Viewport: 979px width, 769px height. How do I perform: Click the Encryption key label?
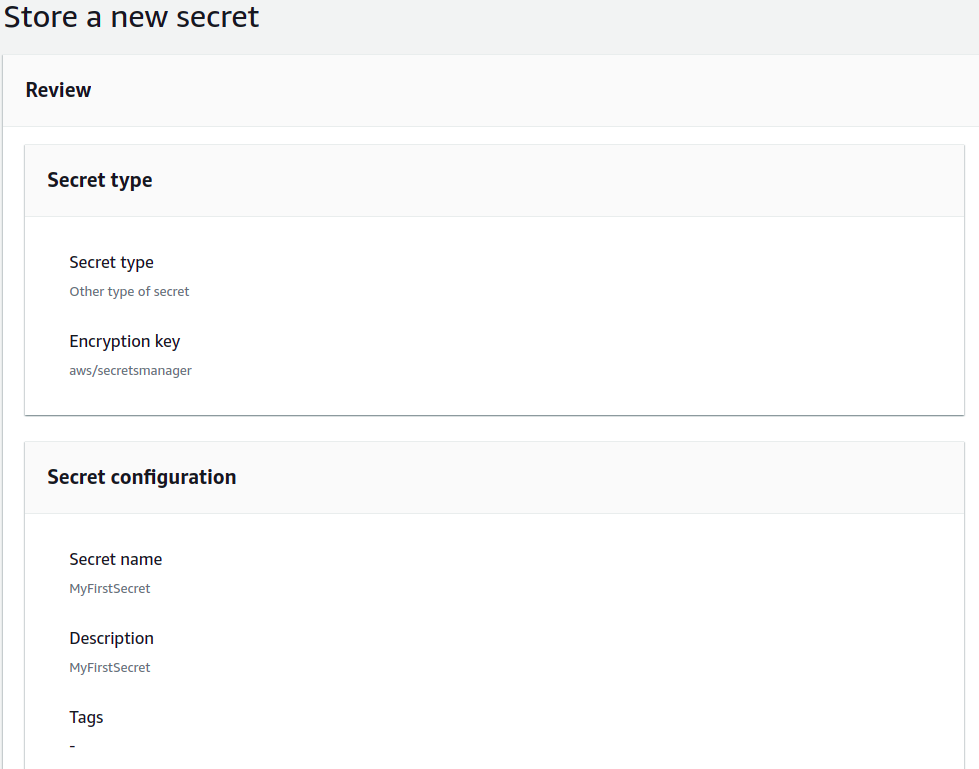tap(124, 341)
